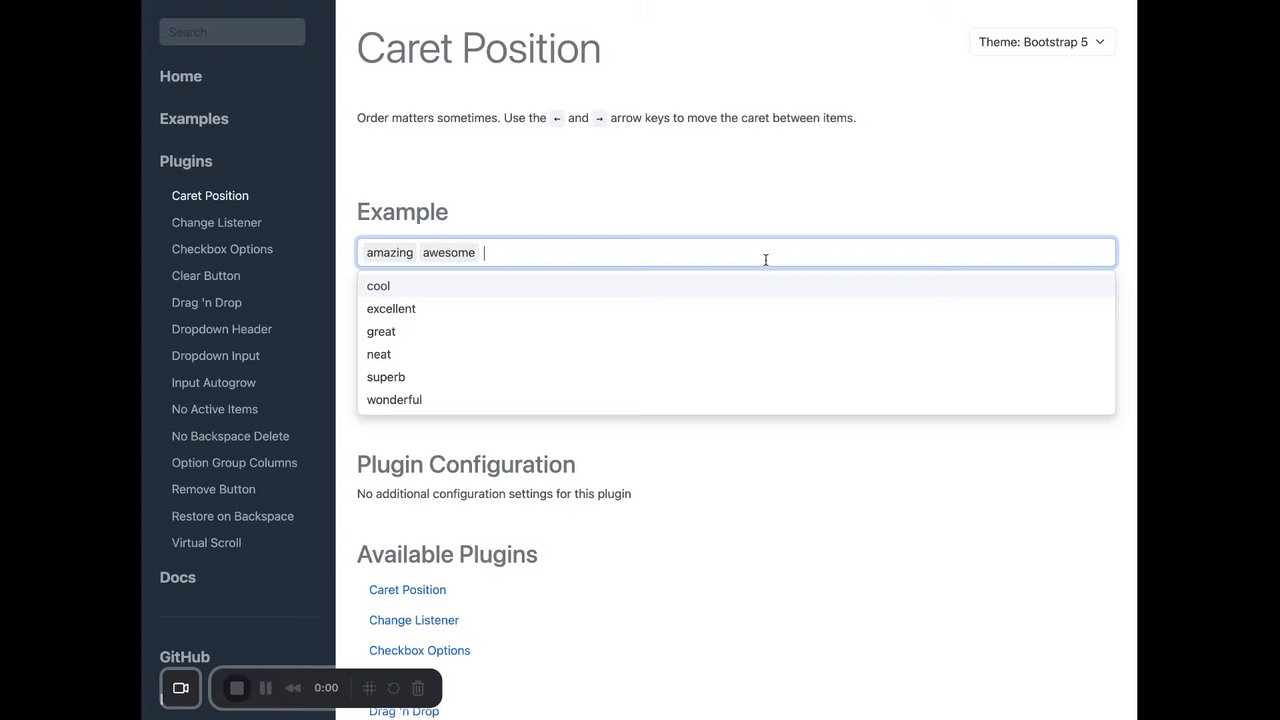Viewport: 1280px width, 720px height.
Task: Select 'superb' in the dropdown
Action: [736, 377]
